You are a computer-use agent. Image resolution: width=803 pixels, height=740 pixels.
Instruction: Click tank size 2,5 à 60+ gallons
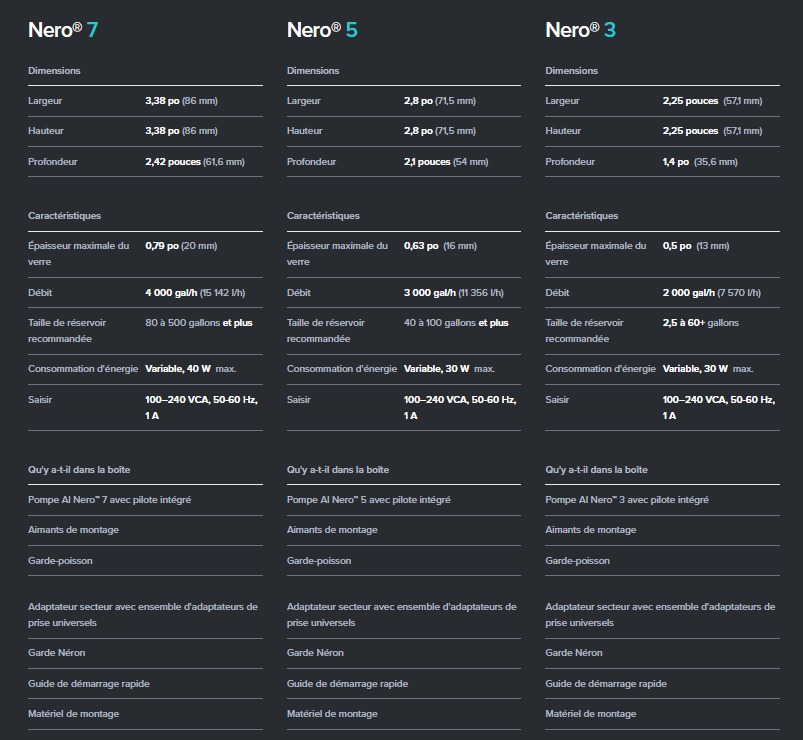[x=701, y=323]
